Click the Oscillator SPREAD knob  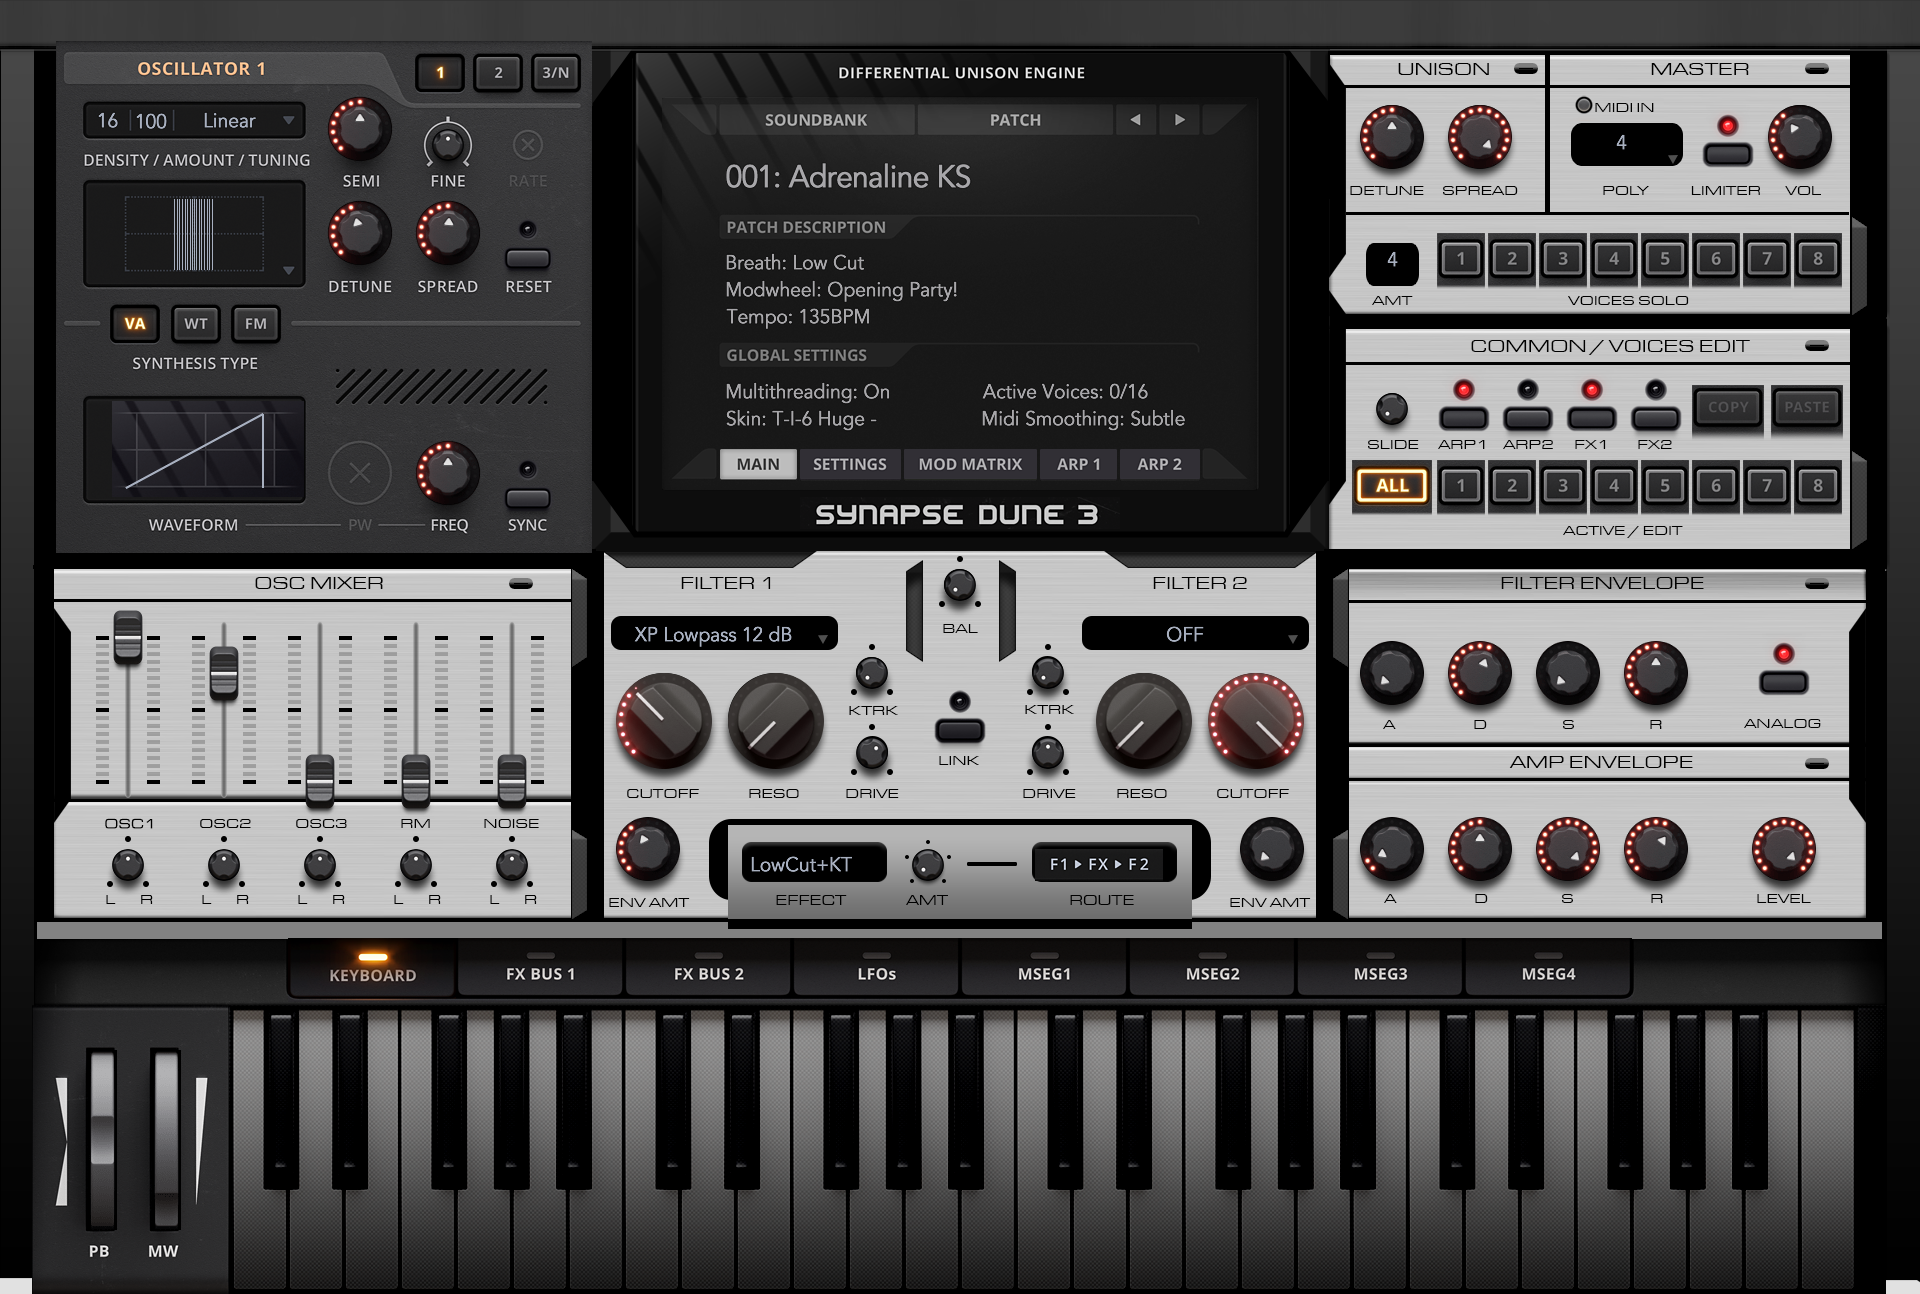click(448, 234)
